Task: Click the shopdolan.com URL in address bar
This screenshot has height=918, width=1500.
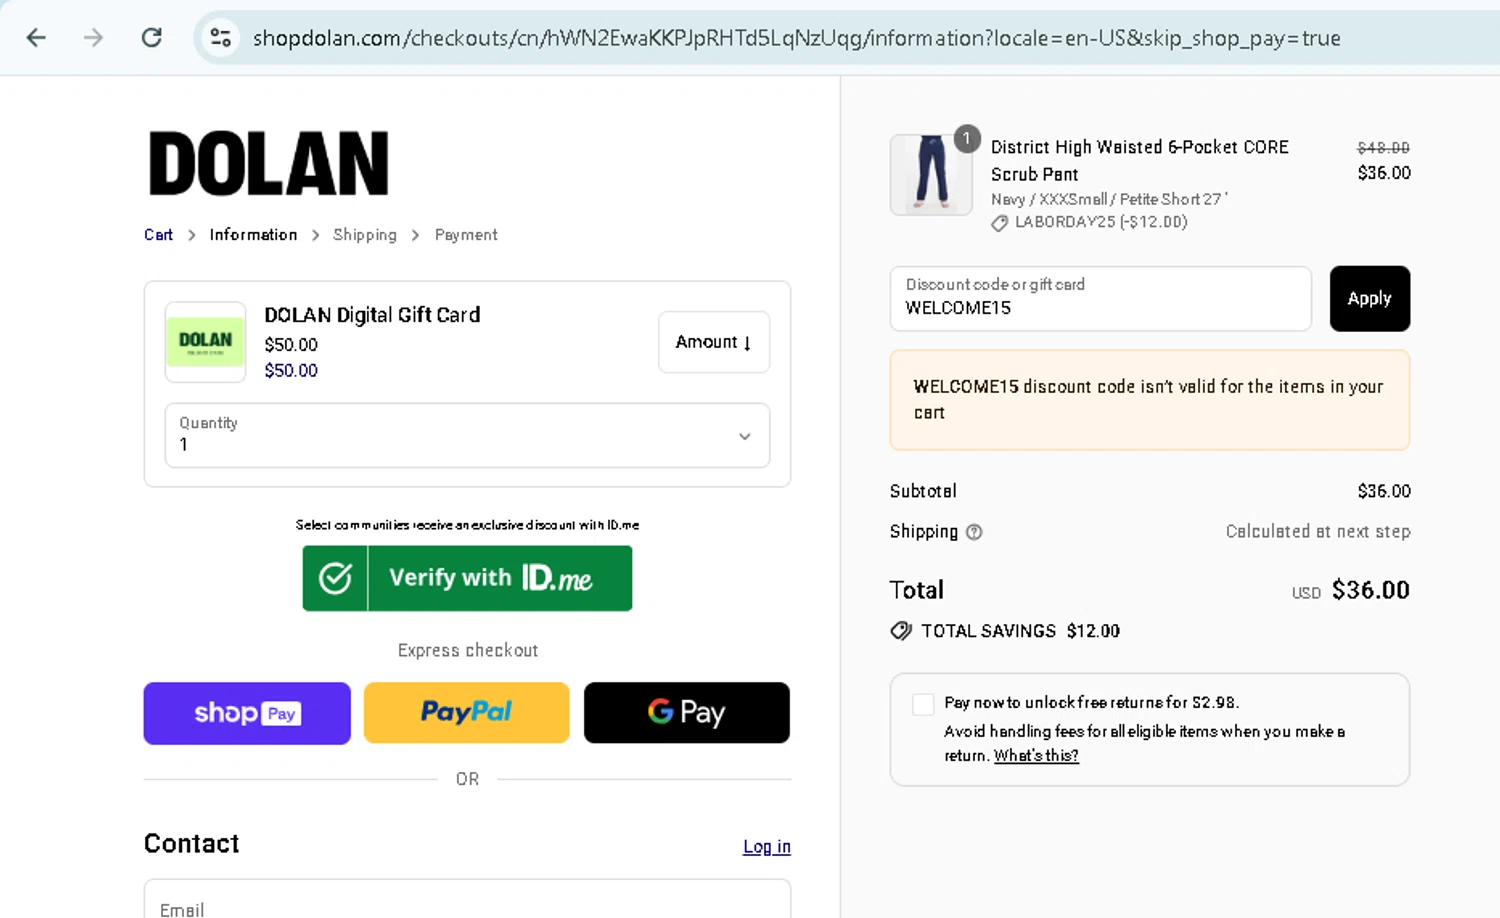Action: (x=796, y=38)
